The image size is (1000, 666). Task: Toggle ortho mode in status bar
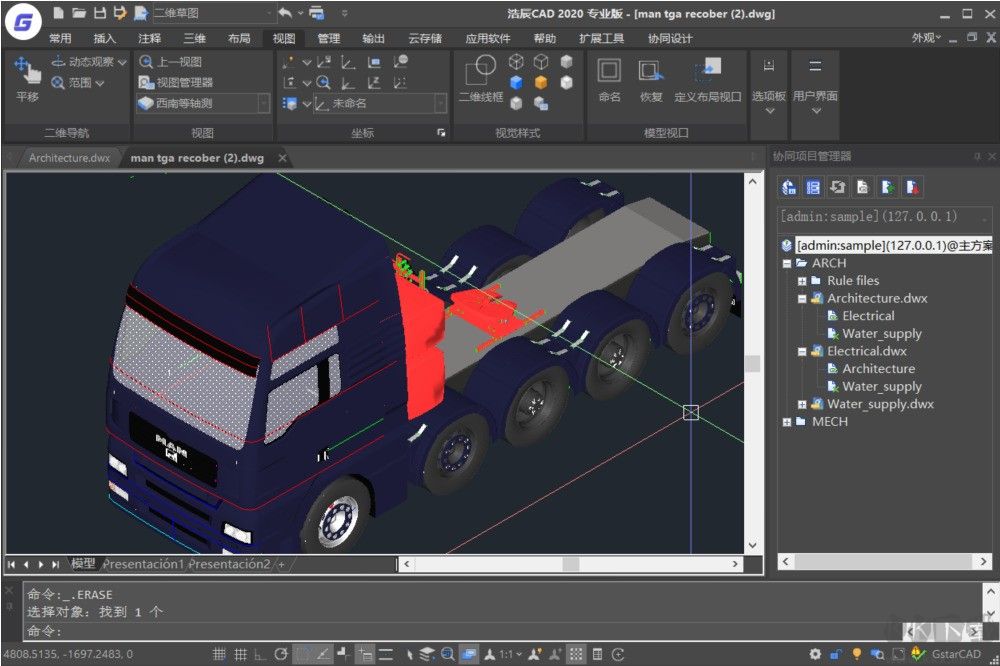pos(260,655)
